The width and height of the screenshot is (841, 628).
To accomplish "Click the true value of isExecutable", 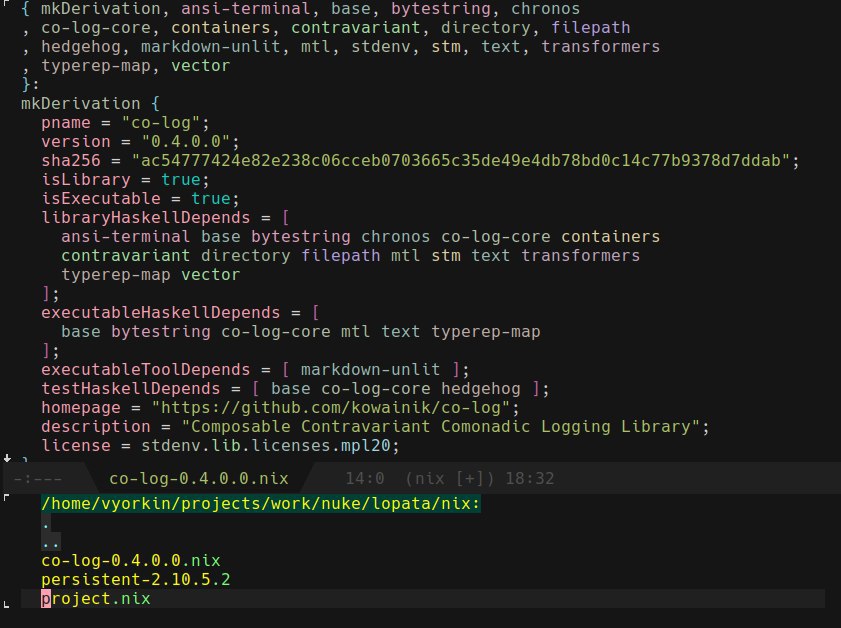I will 211,198.
